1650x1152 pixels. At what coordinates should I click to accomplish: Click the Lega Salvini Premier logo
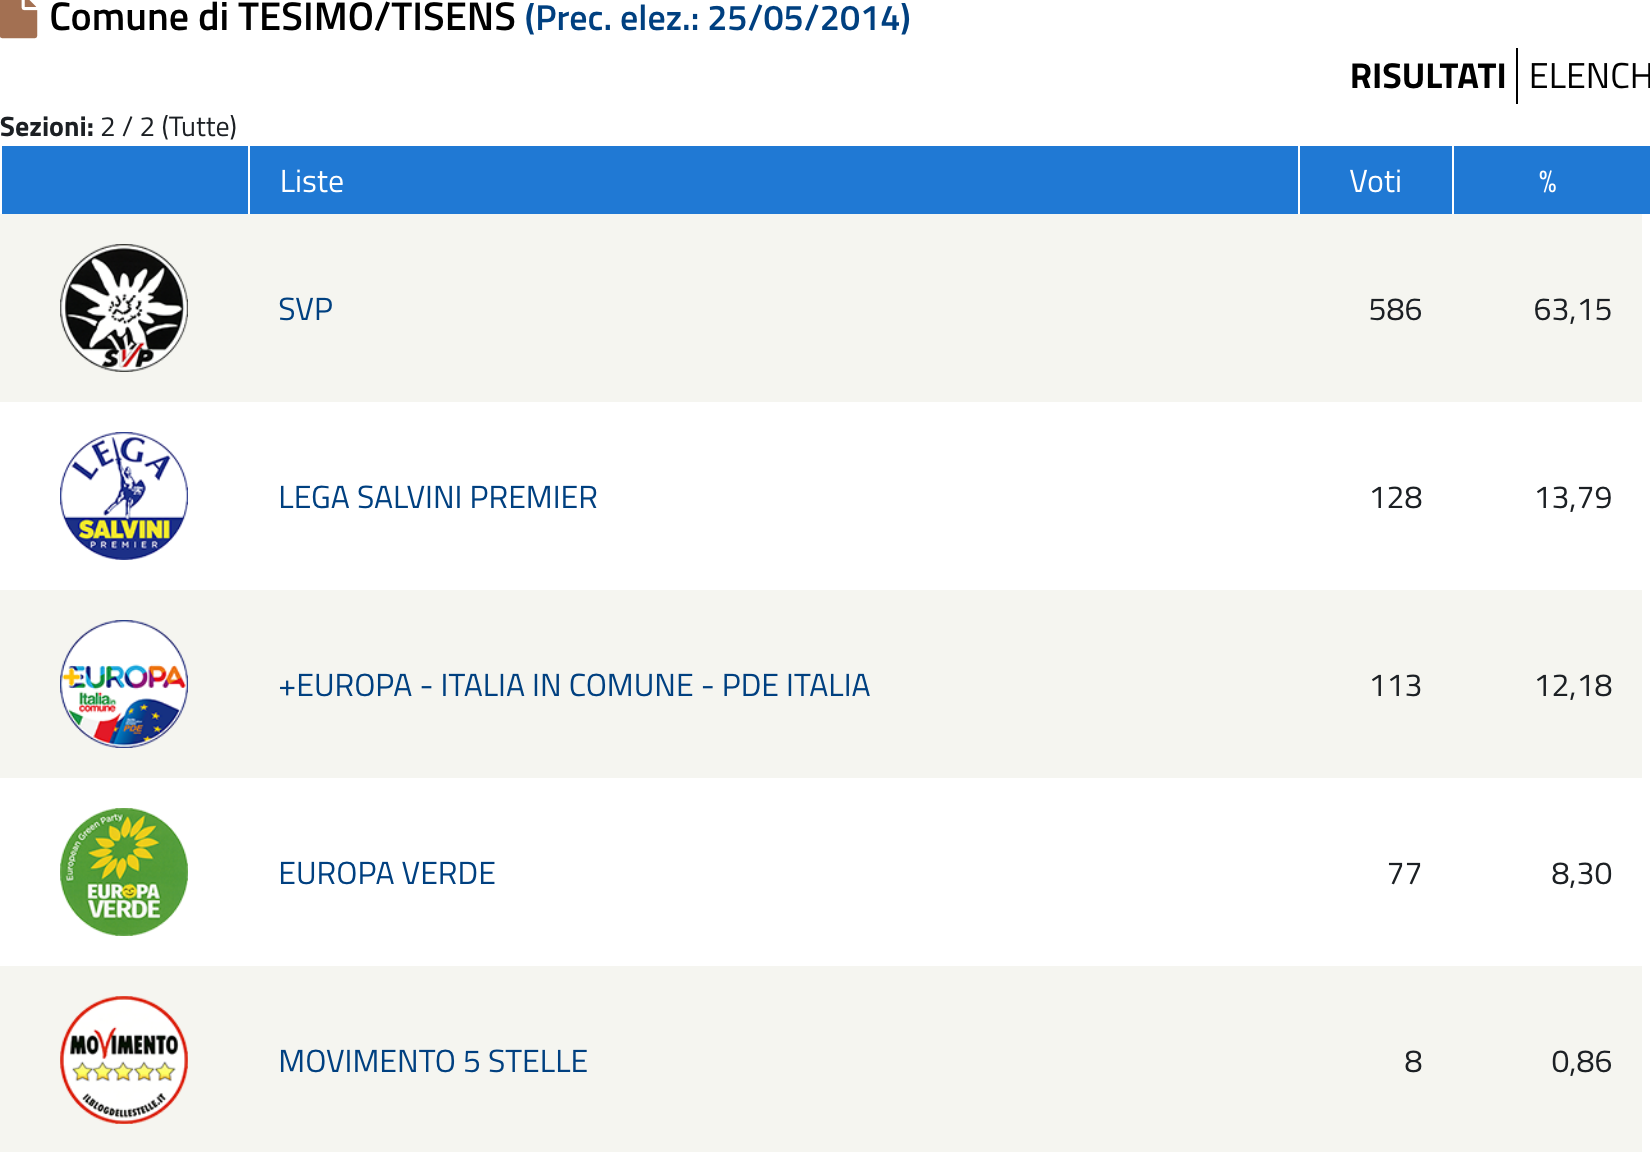124,496
